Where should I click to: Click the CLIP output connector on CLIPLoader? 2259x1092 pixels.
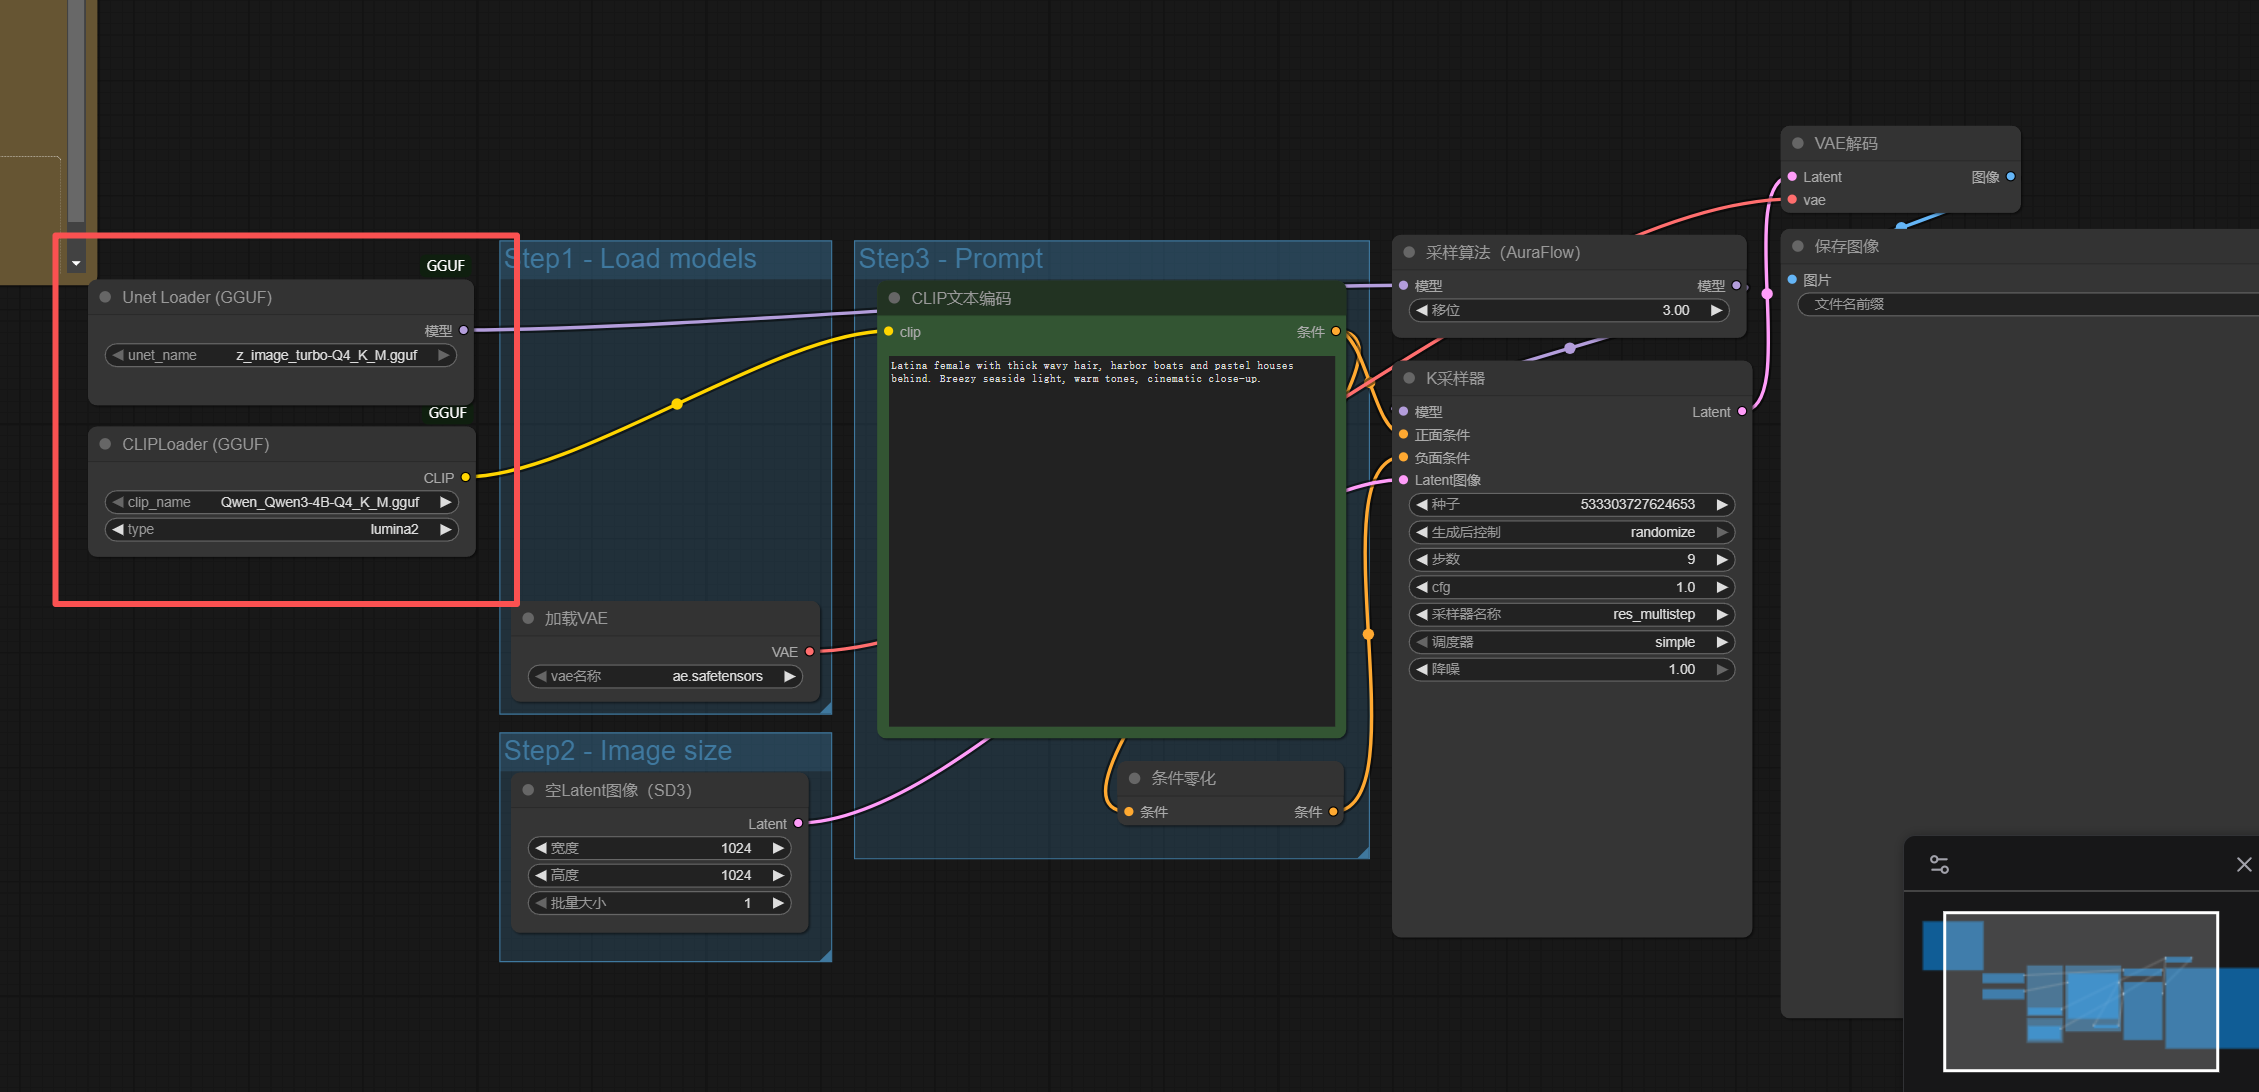tap(466, 478)
